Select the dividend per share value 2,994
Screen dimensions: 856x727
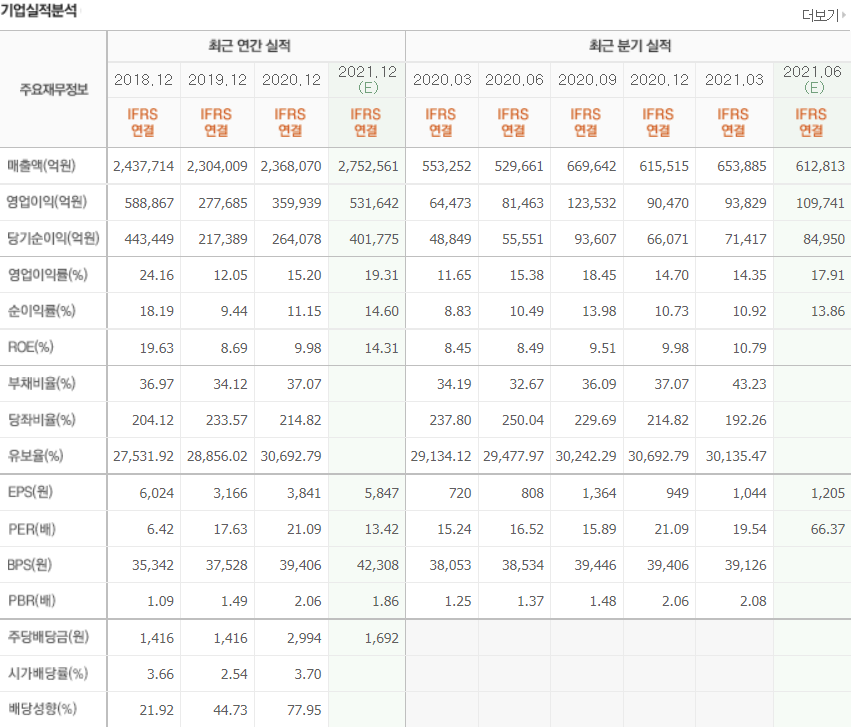[304, 638]
